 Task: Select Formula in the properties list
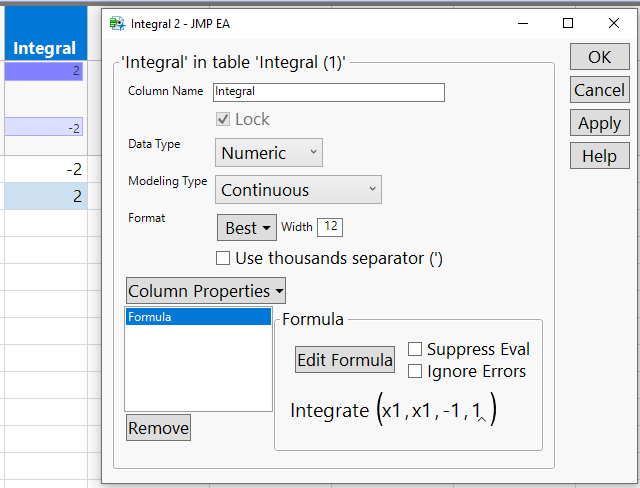(x=198, y=317)
